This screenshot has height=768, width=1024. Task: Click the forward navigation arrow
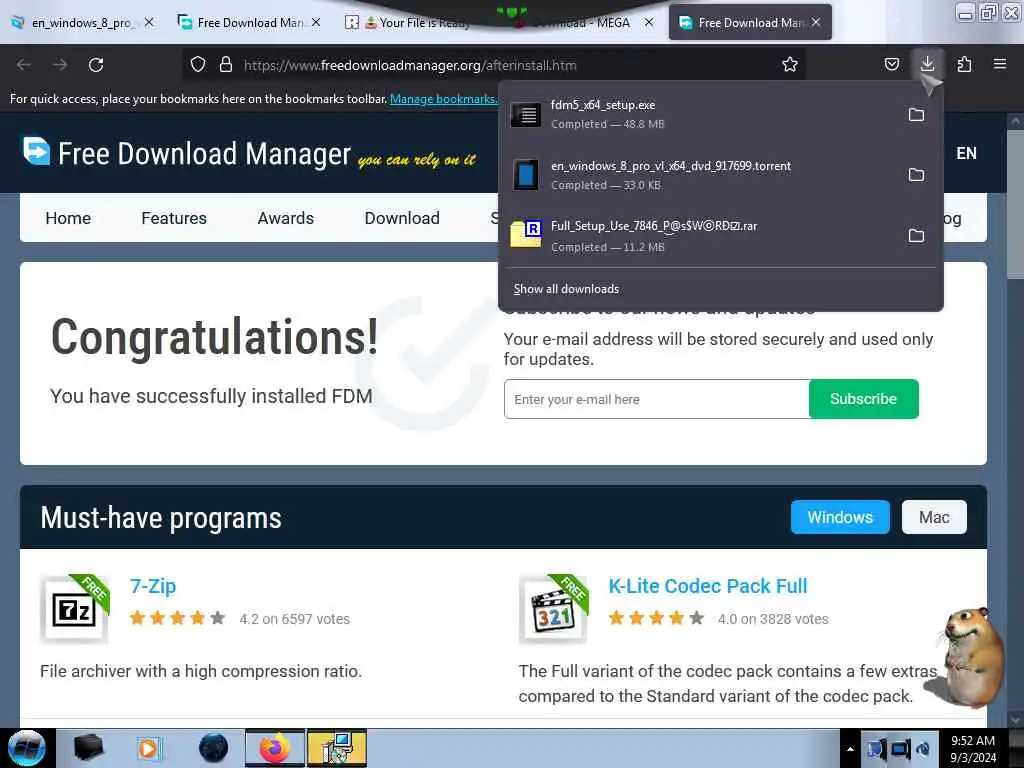[60, 65]
